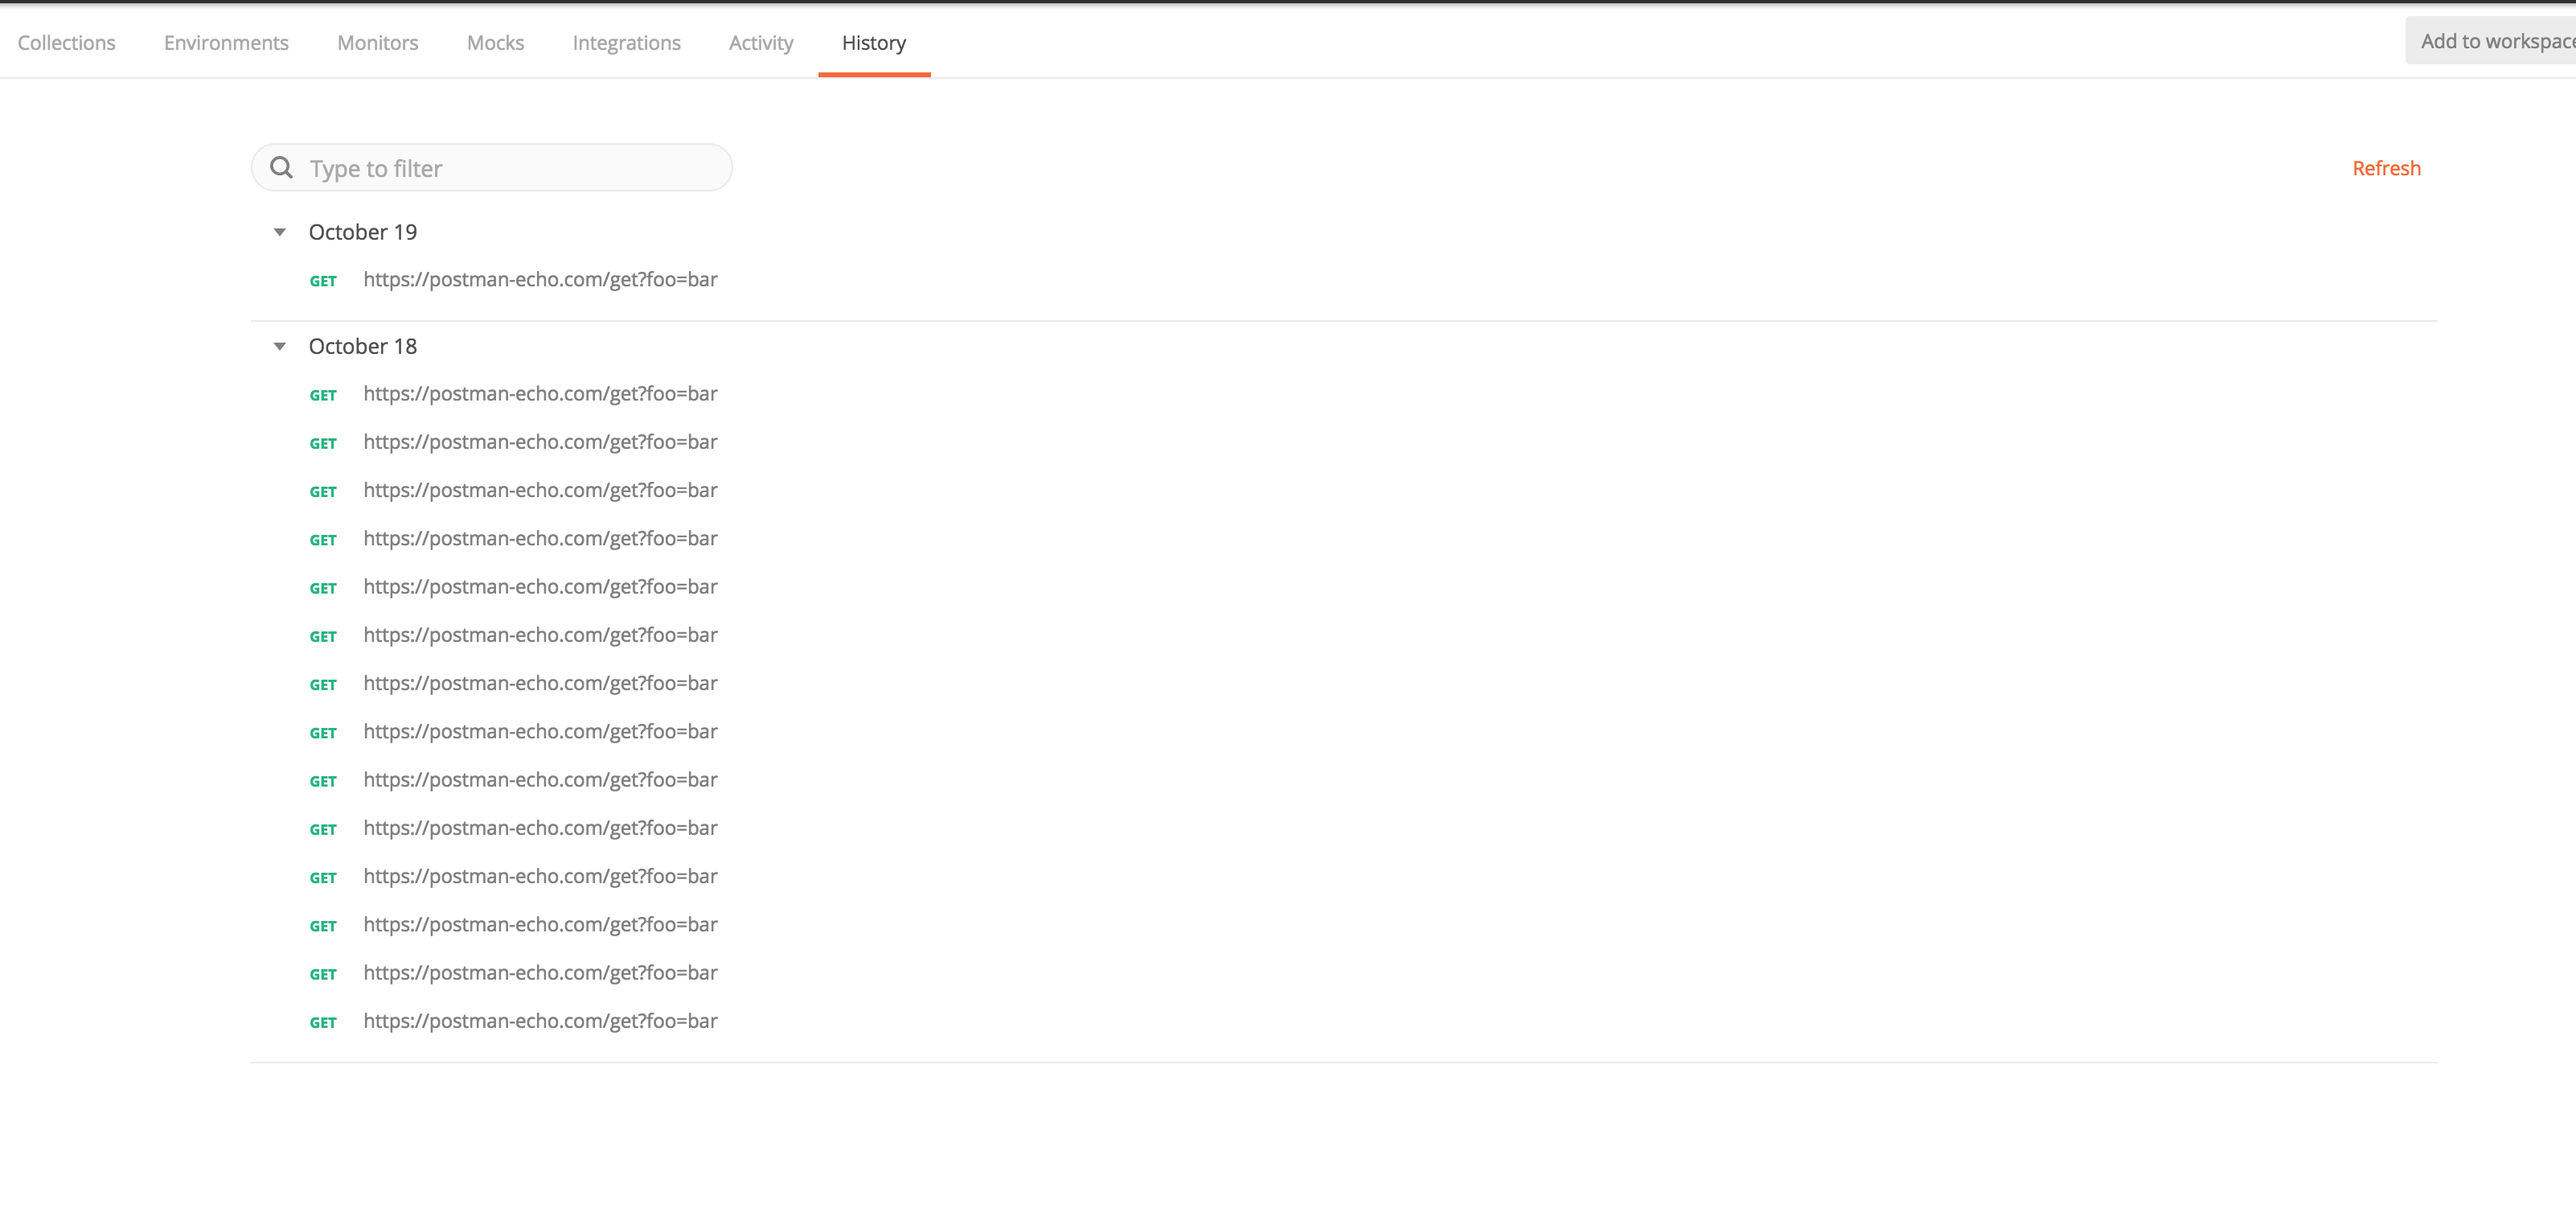Switch to the Monitors tab
2576x1229 pixels.
(377, 42)
